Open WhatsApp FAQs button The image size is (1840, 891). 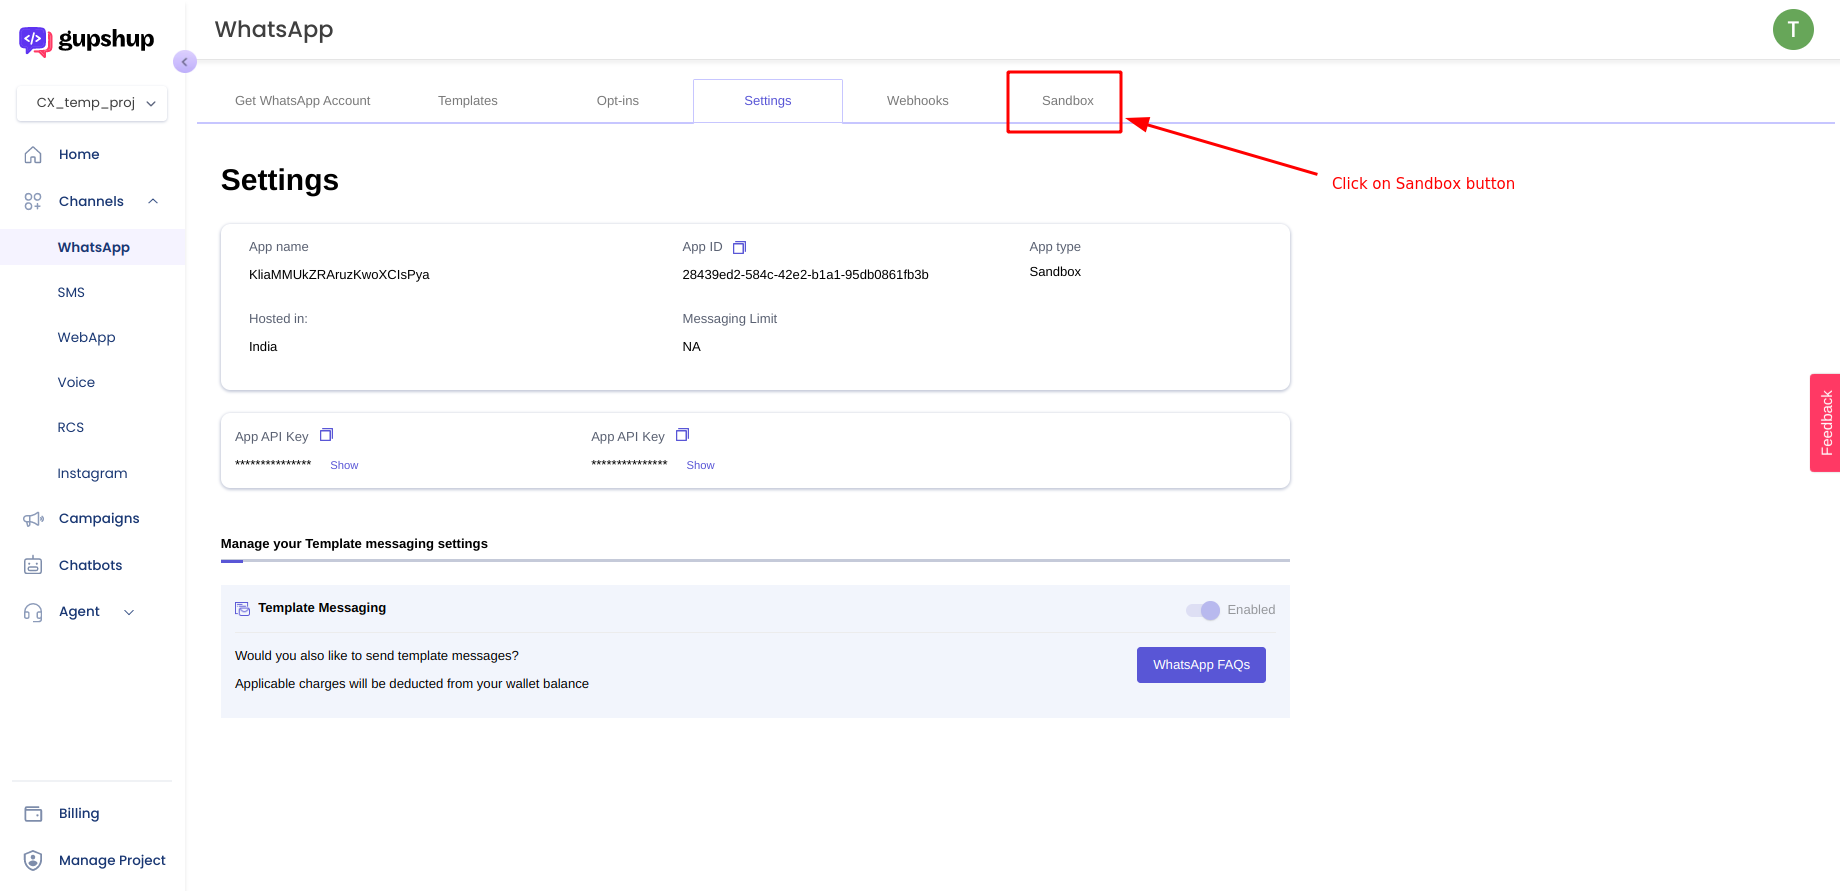pos(1201,665)
